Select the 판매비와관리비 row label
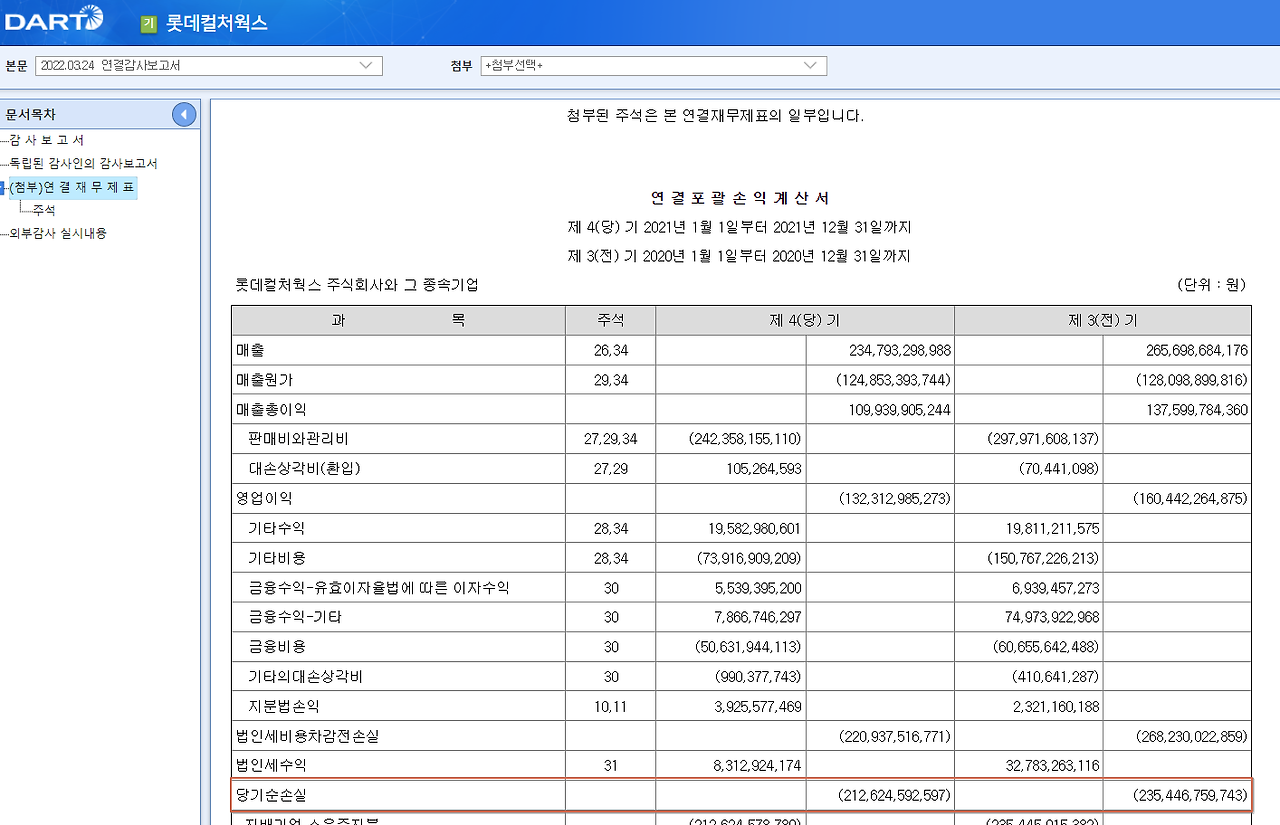 click(299, 439)
